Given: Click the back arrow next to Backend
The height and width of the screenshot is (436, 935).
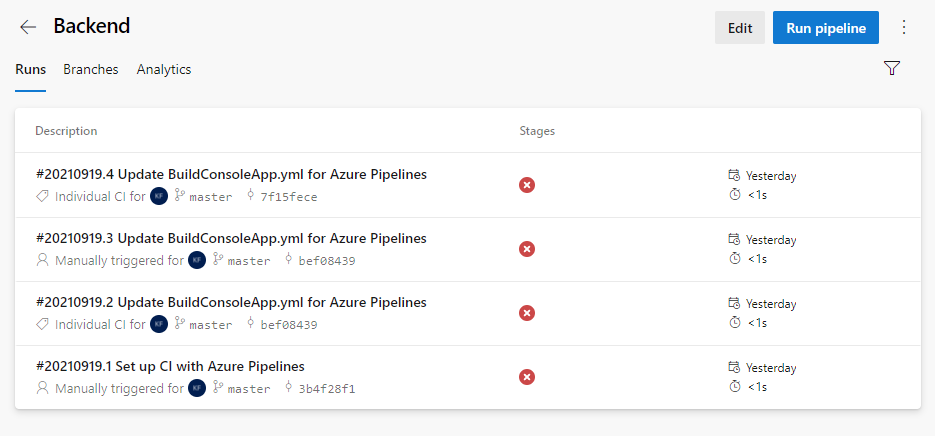Looking at the screenshot, I should pyautogui.click(x=28, y=27).
